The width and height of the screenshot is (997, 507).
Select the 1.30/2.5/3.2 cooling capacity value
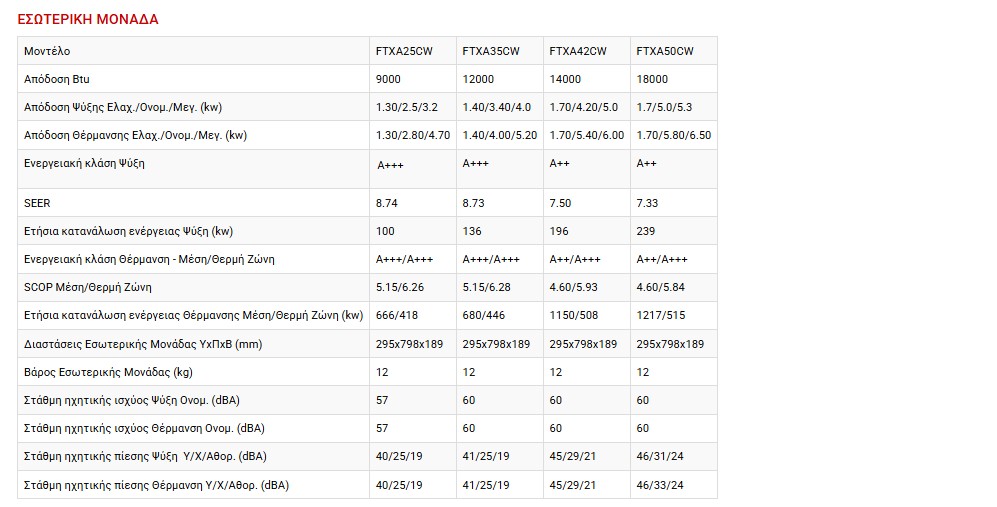[407, 107]
